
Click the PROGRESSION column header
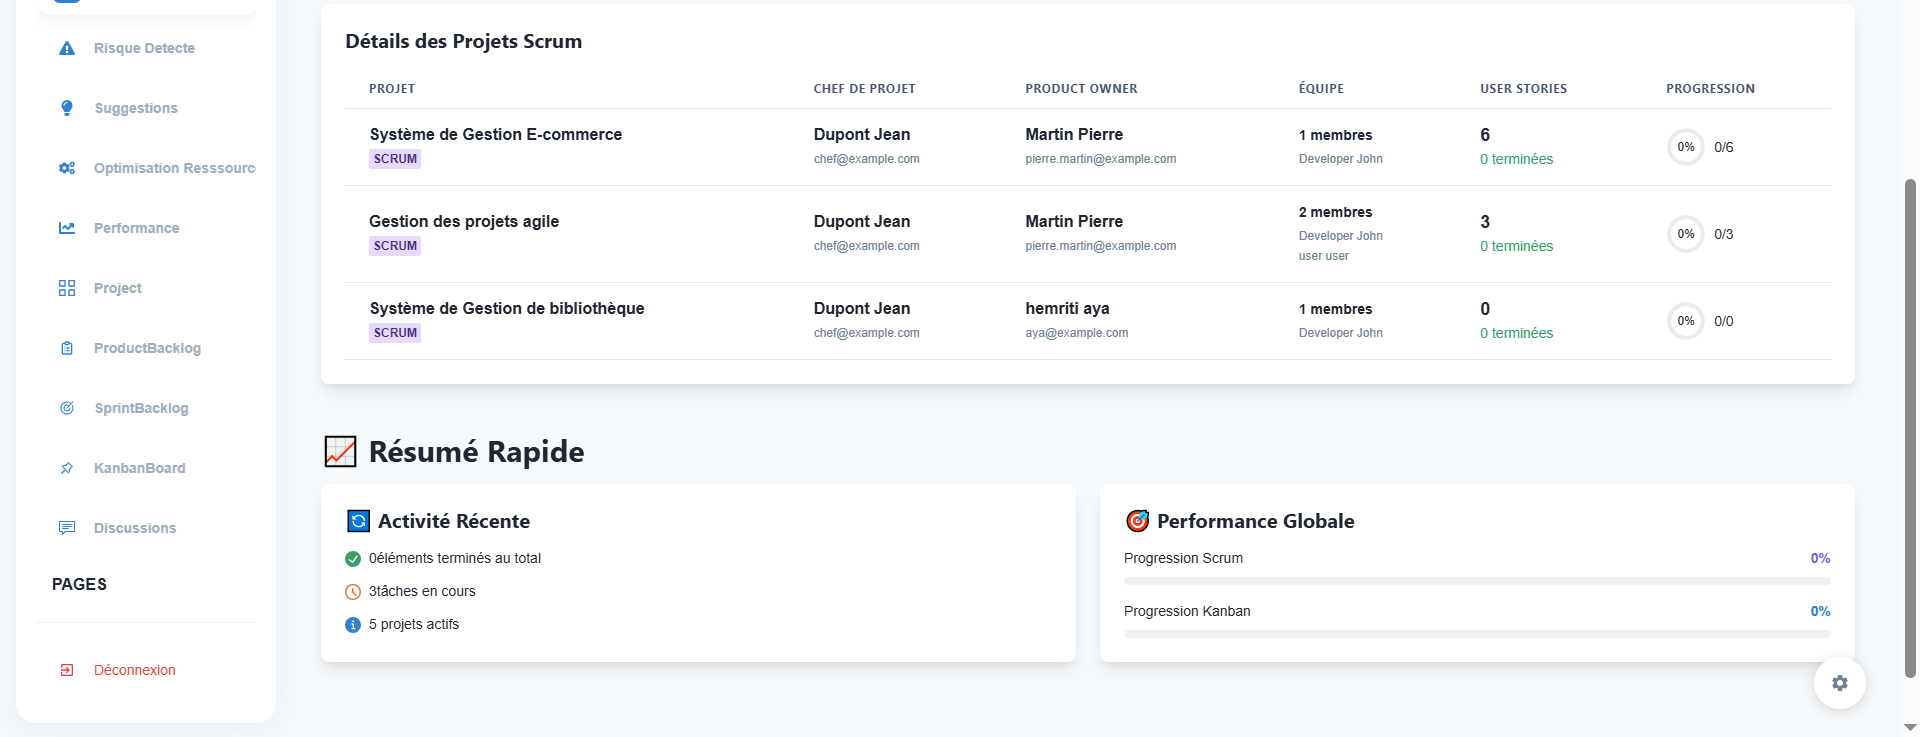click(x=1710, y=89)
